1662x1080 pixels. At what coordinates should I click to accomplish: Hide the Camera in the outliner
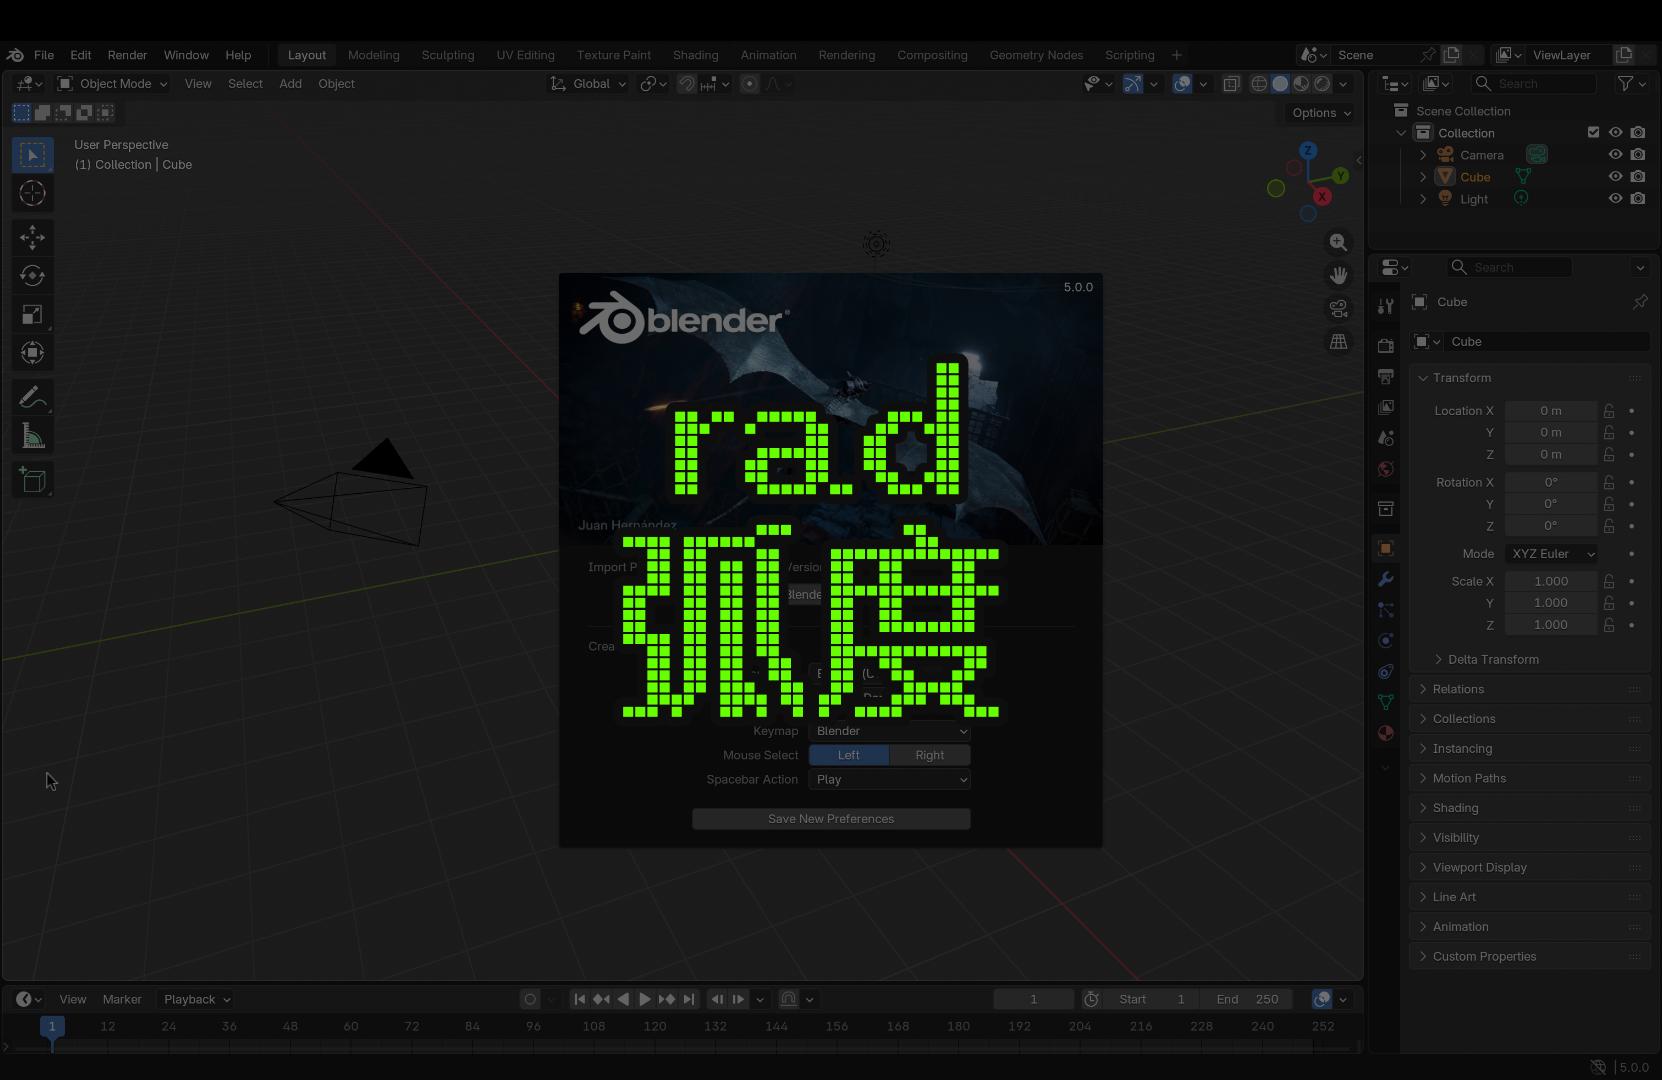coord(1615,155)
